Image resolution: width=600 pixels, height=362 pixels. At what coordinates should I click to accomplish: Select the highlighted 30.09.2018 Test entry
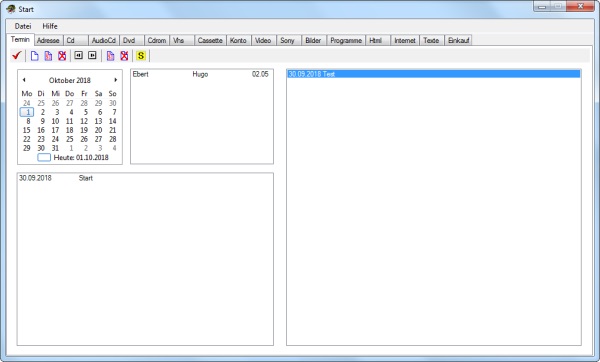(434, 74)
